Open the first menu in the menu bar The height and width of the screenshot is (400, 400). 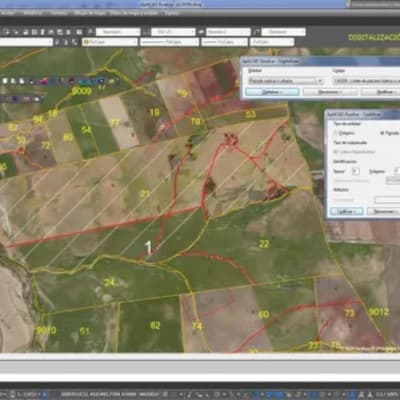point(7,13)
